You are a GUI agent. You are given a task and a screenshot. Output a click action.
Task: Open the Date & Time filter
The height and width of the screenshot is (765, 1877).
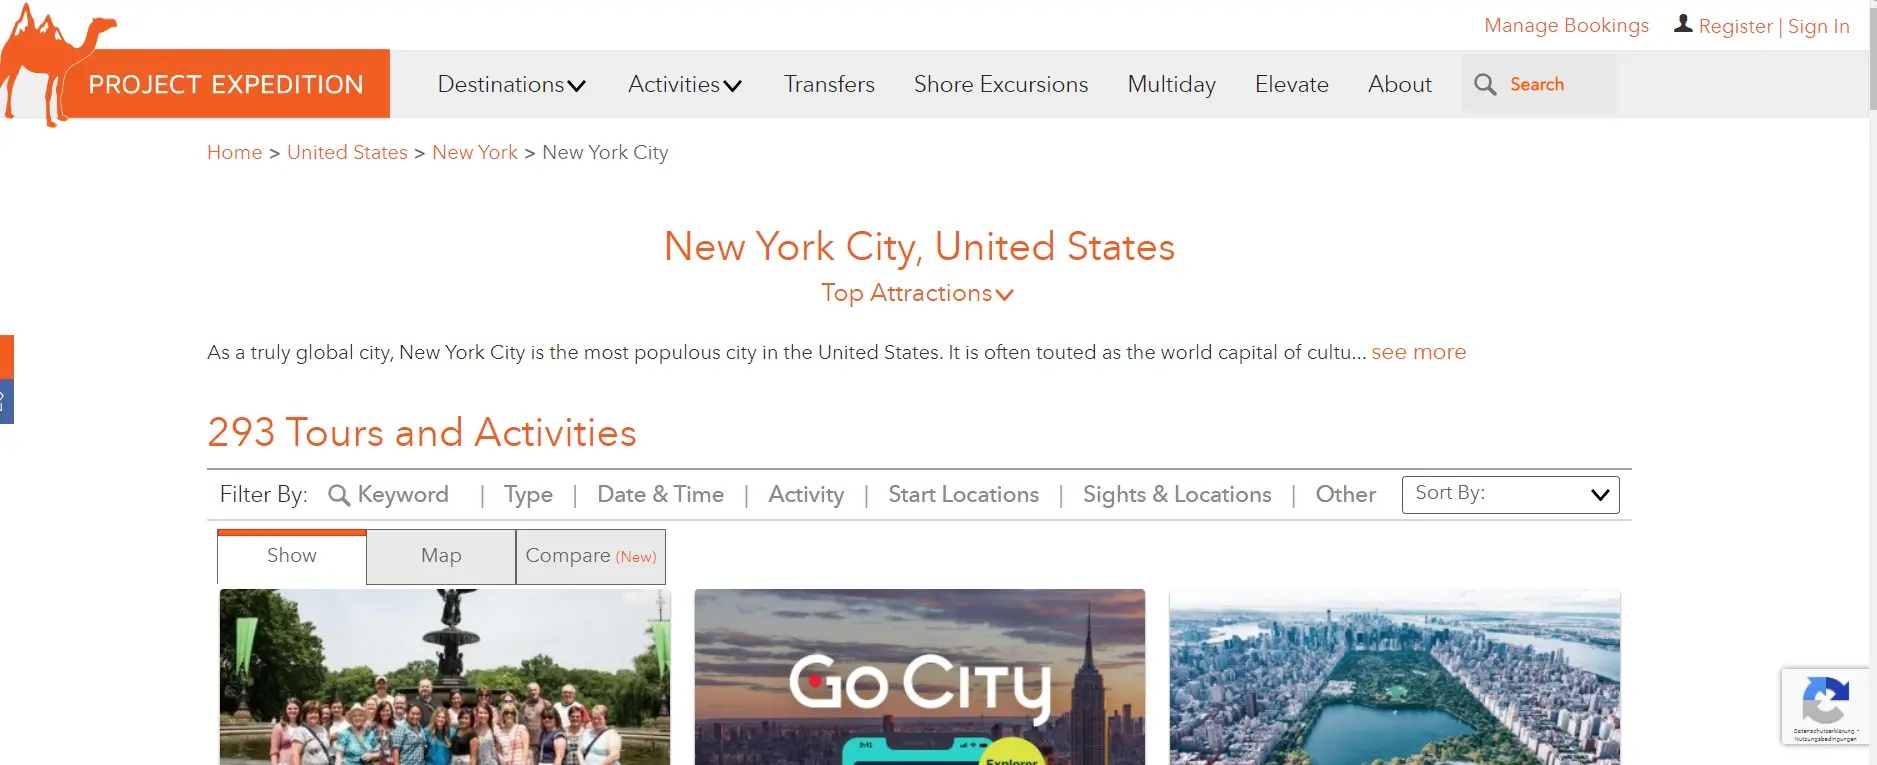tap(660, 494)
